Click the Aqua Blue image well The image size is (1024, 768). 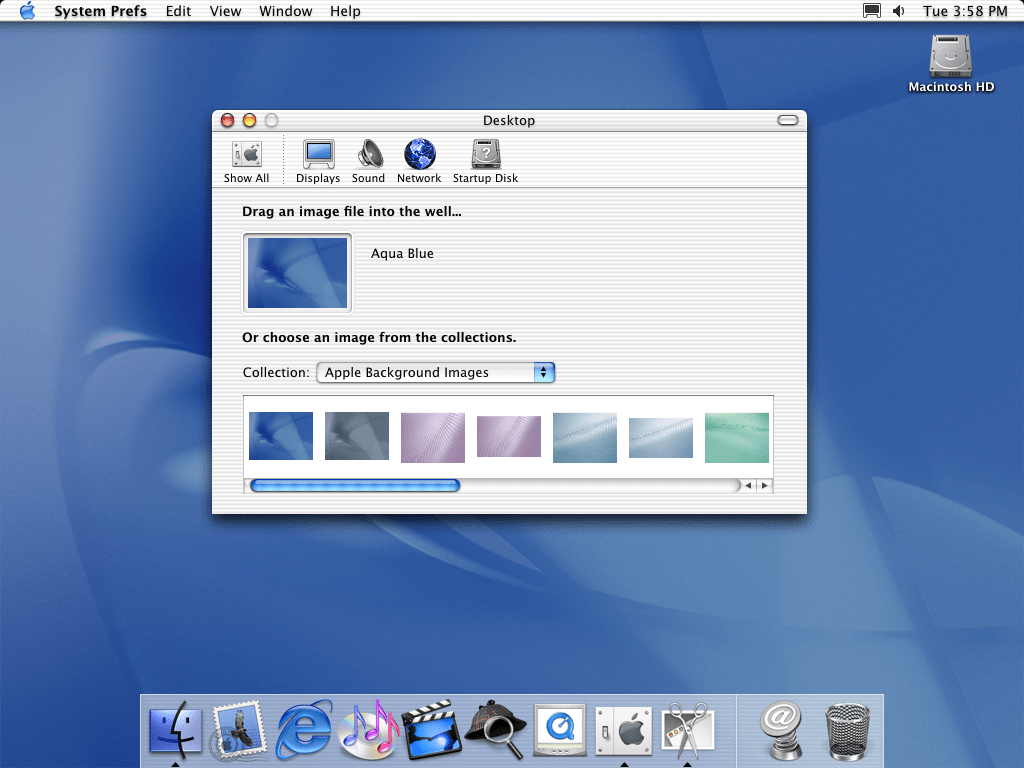point(297,272)
